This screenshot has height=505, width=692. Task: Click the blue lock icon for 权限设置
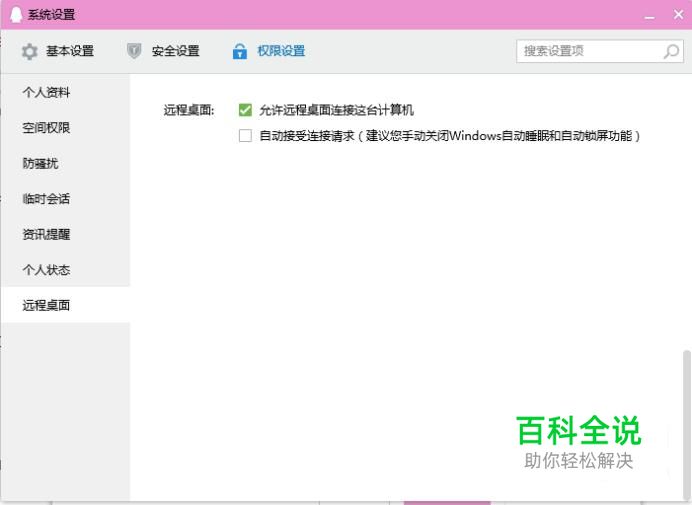pyautogui.click(x=240, y=52)
